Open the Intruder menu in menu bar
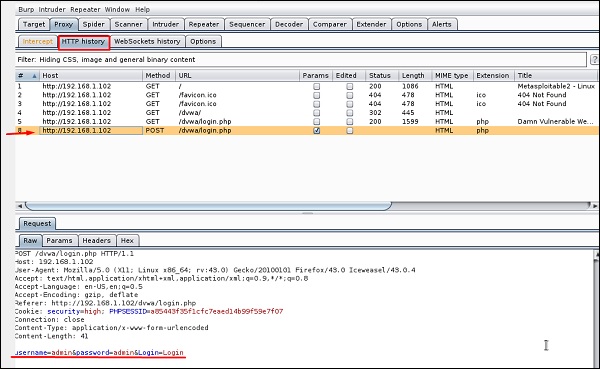Screen dimensions: 600x369 [x=52, y=10]
